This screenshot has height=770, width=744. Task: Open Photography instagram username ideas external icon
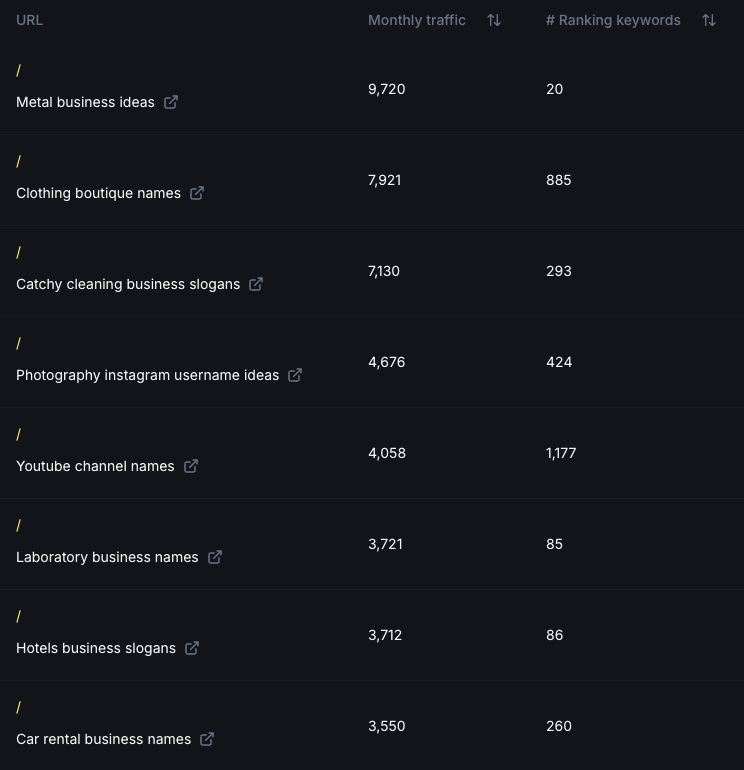295,375
